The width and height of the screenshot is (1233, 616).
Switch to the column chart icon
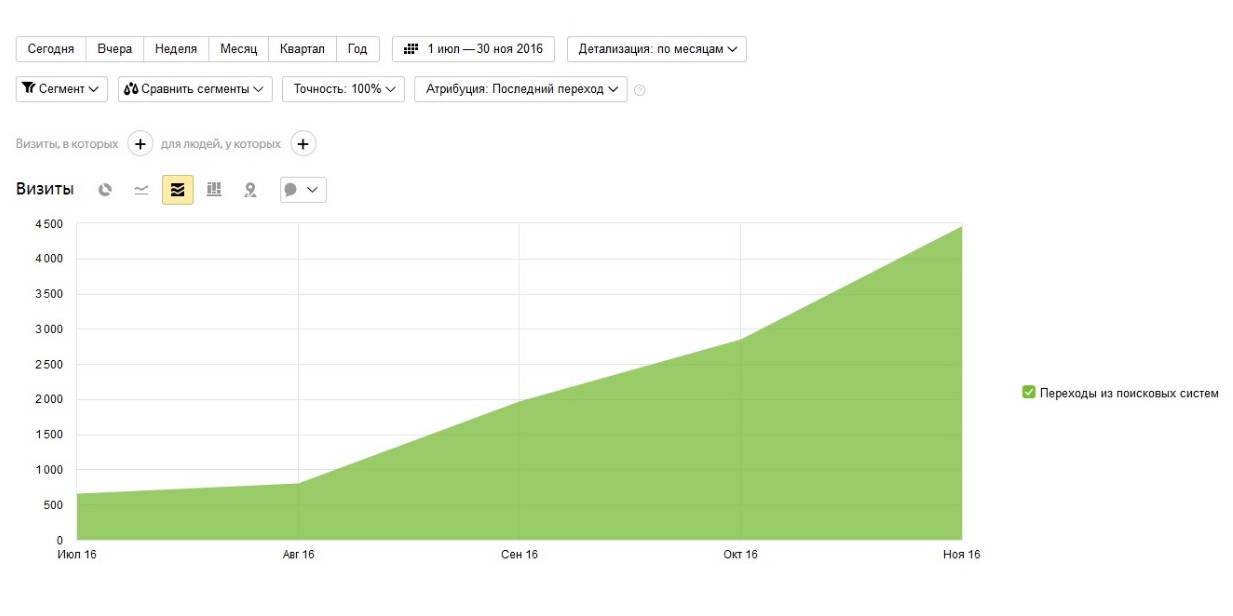tap(214, 190)
